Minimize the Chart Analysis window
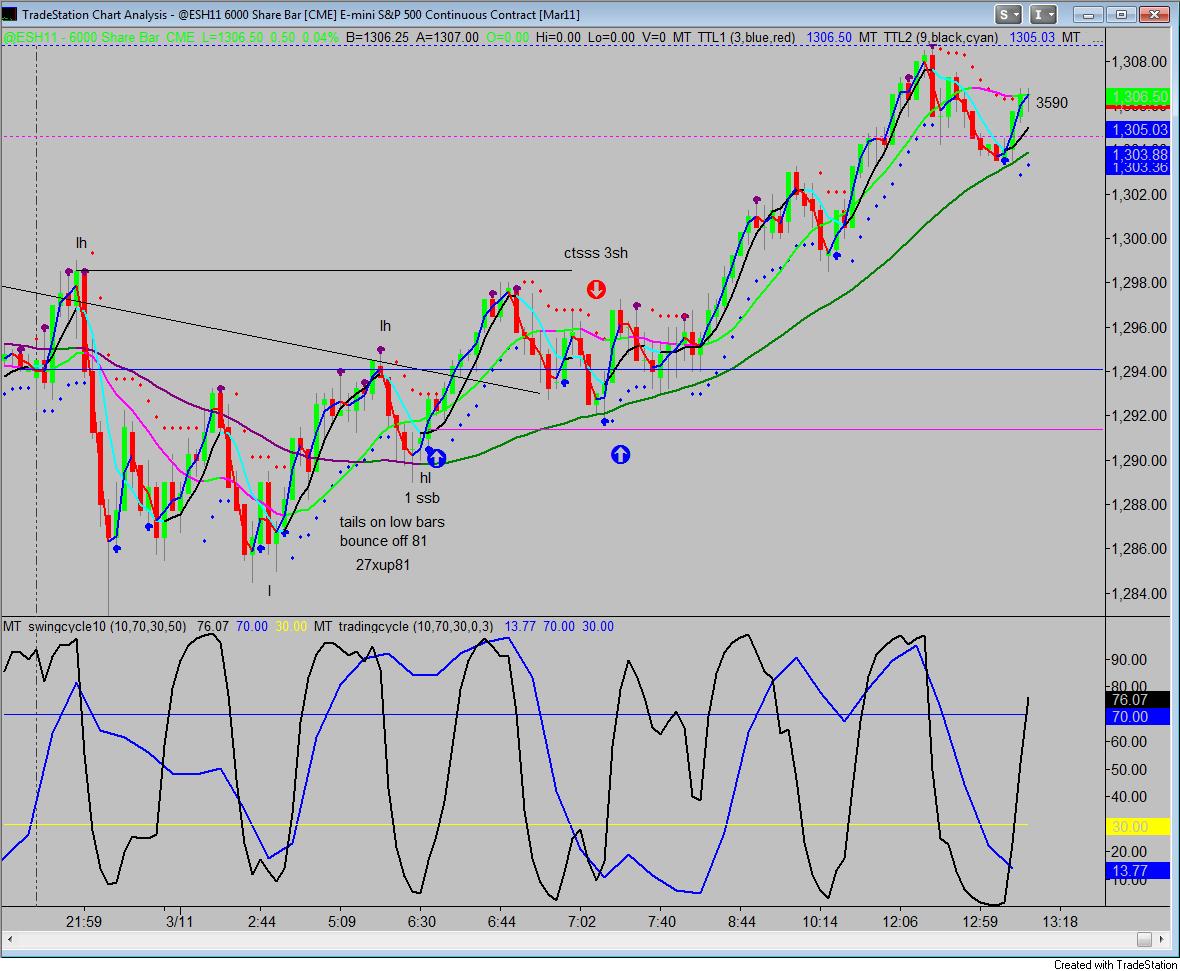 (x=1088, y=14)
